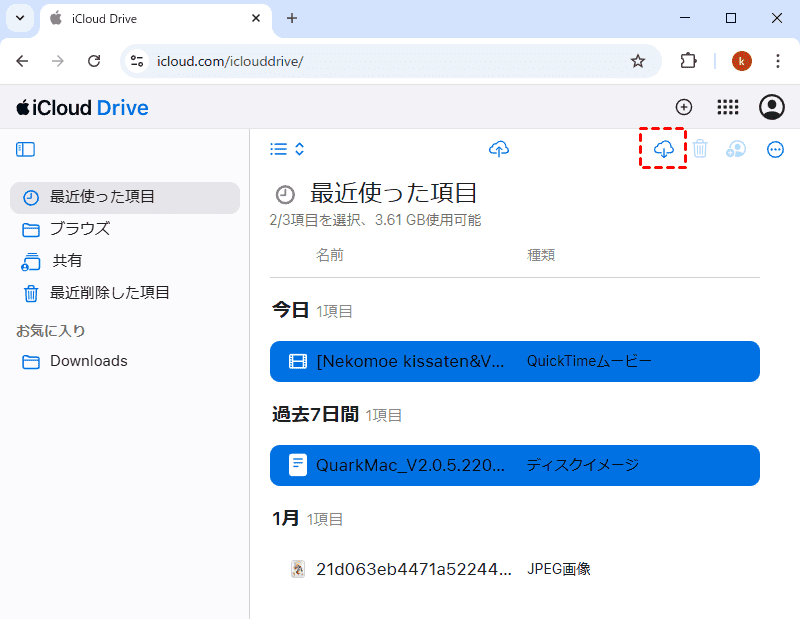Viewport: 800px width, 619px height.
Task: Click the download cloud icon
Action: (x=663, y=149)
